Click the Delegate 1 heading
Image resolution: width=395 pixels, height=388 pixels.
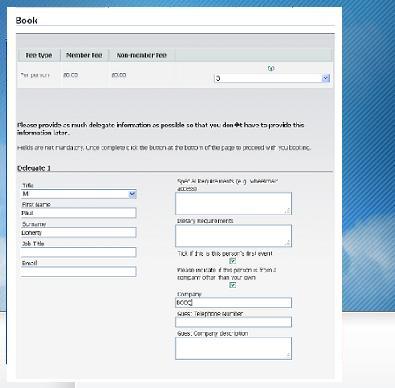click(x=34, y=168)
